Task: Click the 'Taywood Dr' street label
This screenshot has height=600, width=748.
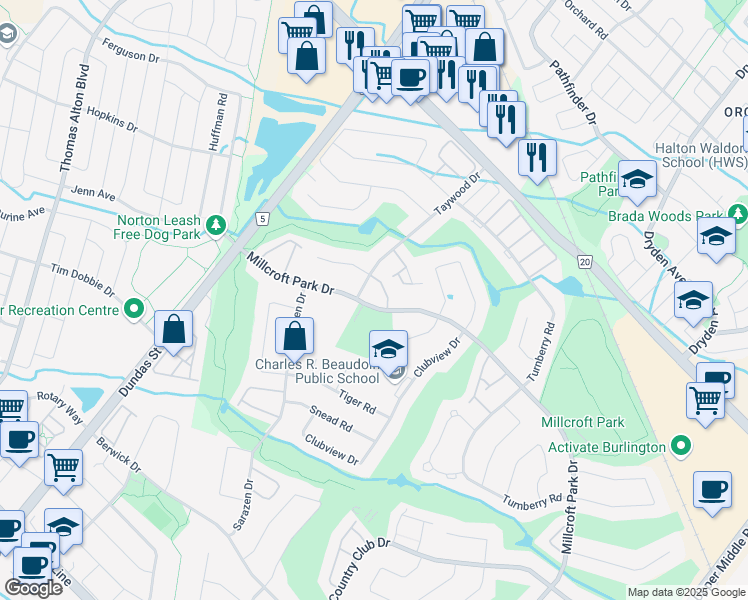Action: [x=457, y=194]
